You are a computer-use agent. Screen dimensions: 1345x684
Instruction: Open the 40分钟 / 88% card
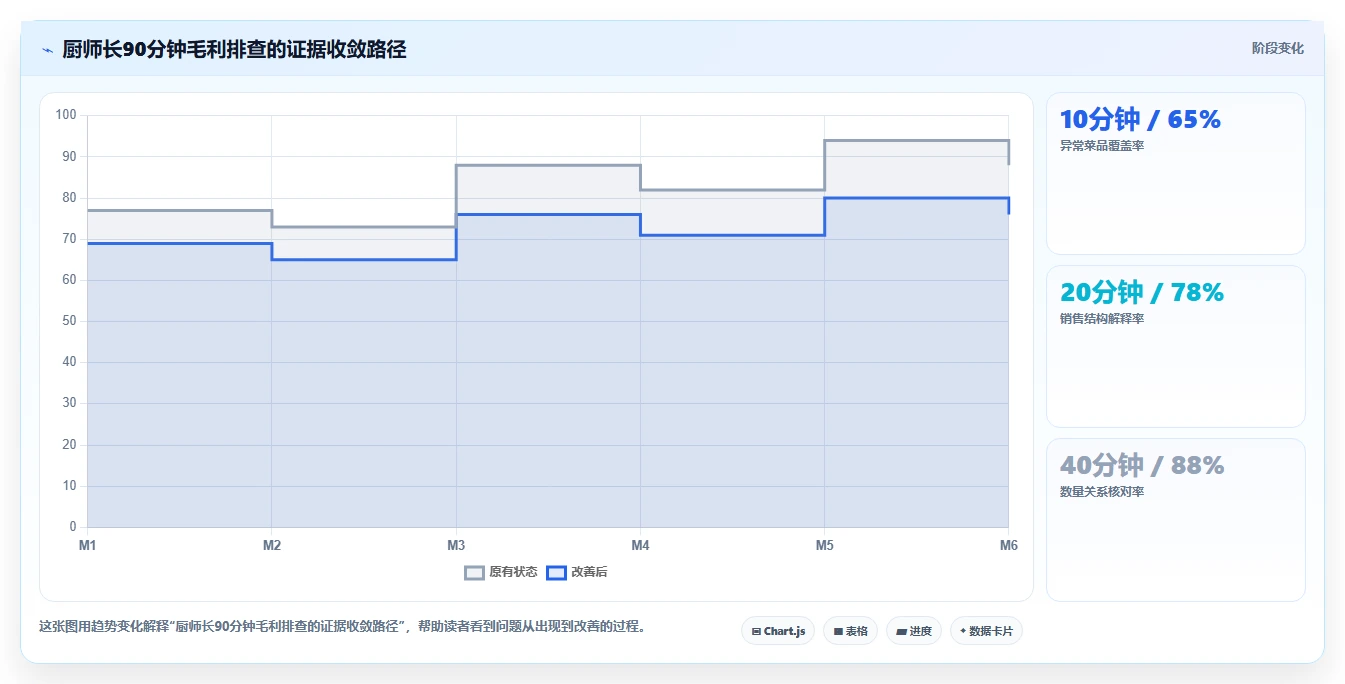(1175, 520)
